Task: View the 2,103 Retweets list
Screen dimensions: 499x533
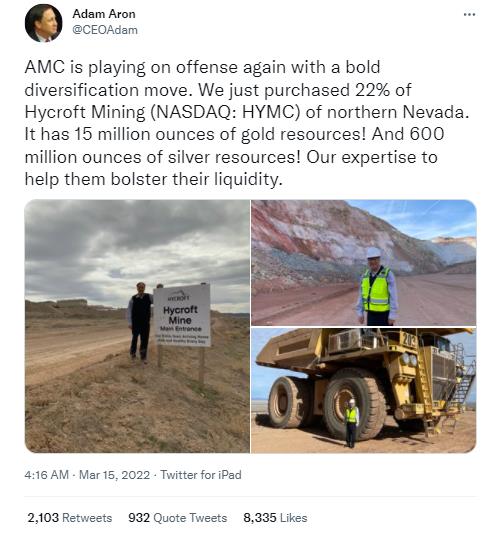Action: click(70, 518)
